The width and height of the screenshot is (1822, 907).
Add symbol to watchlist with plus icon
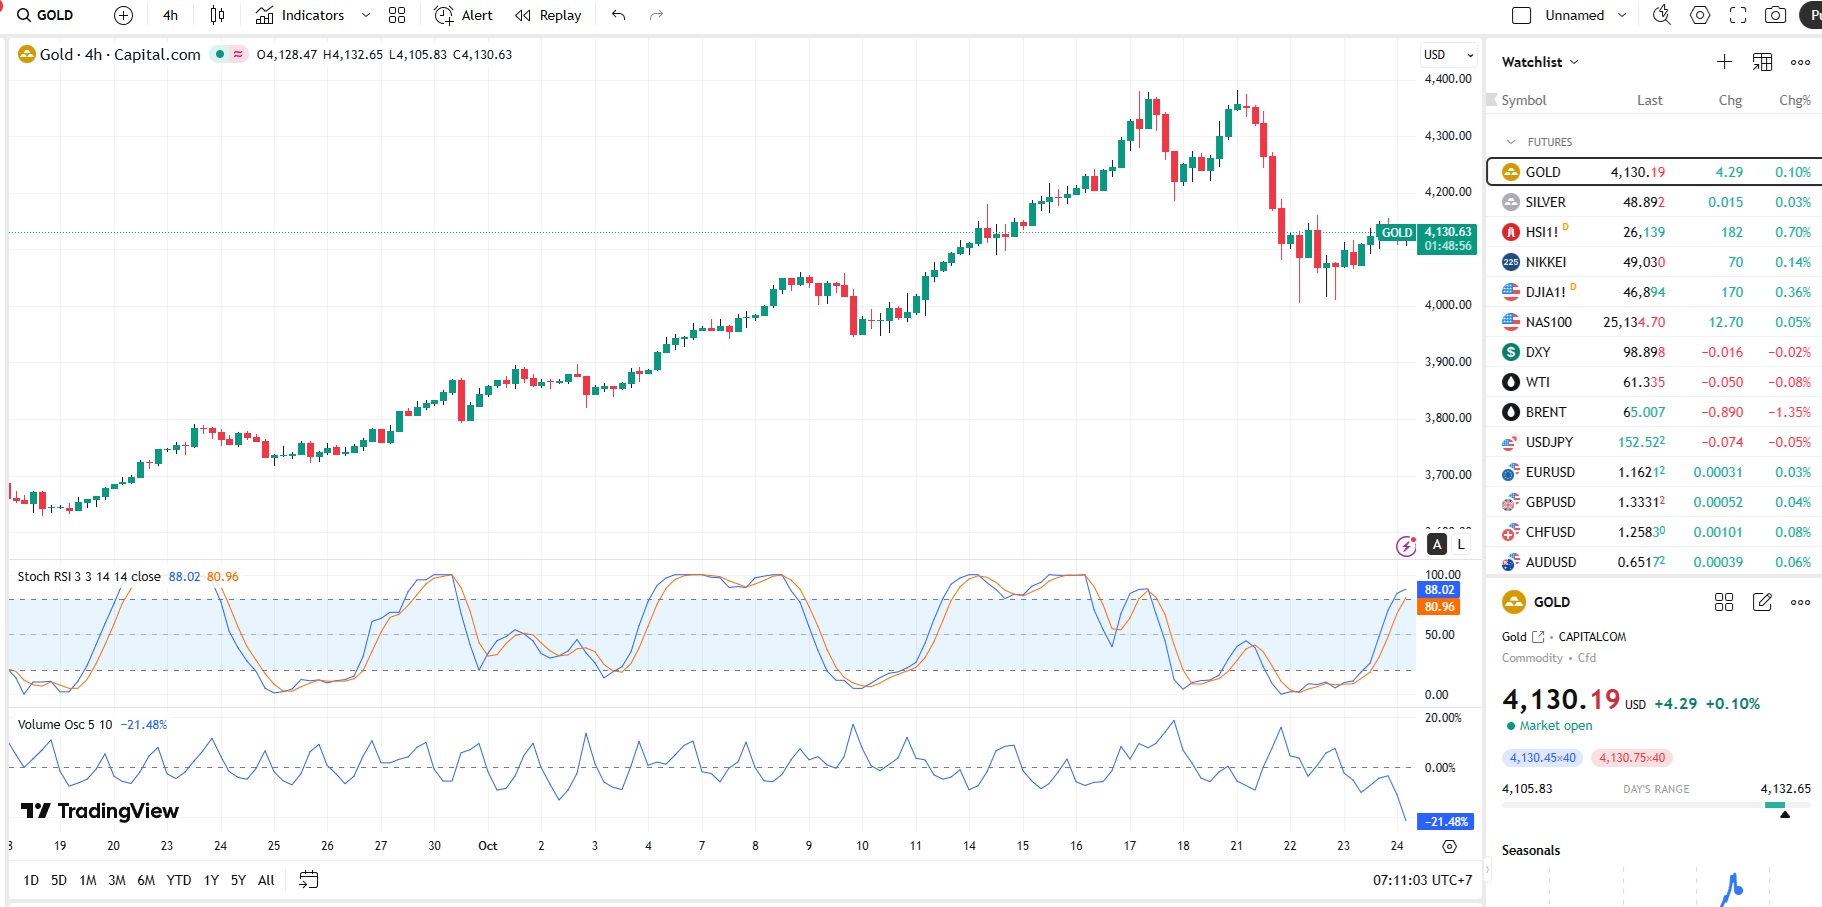point(1724,62)
